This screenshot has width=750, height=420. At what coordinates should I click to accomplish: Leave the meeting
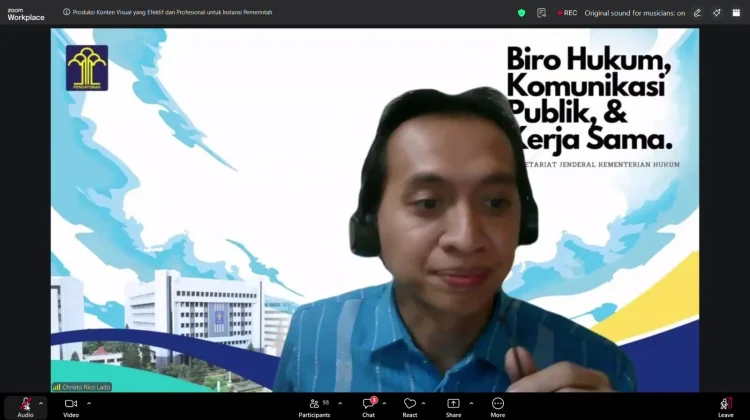[x=726, y=407]
